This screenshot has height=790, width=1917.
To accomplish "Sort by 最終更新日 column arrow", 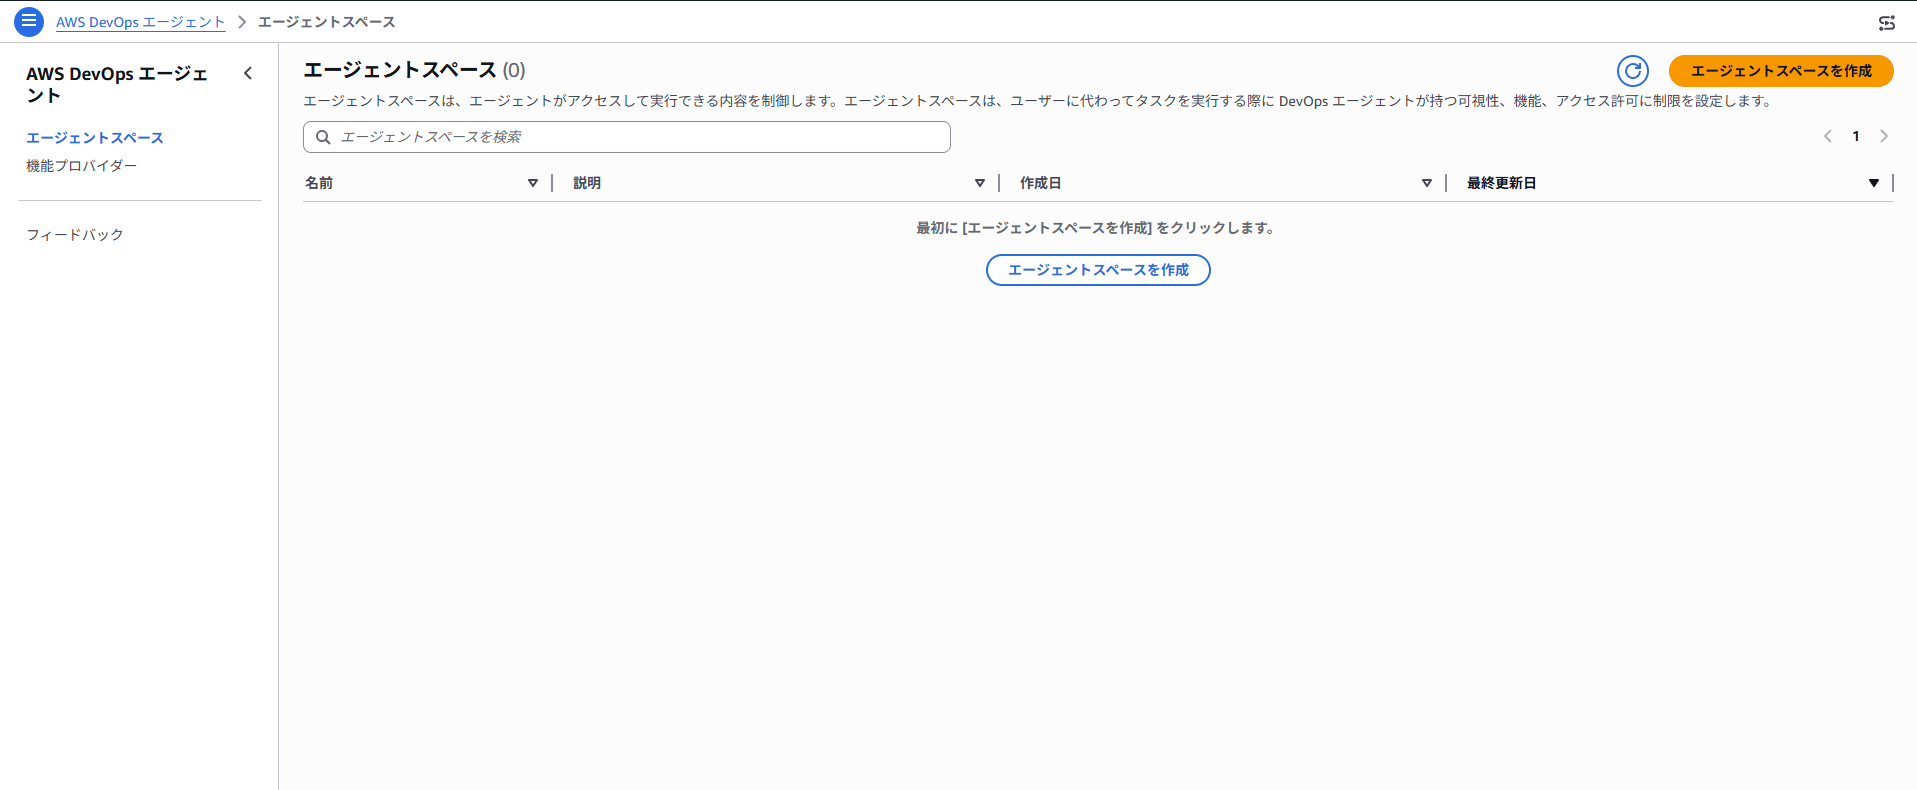I will click(x=1874, y=183).
